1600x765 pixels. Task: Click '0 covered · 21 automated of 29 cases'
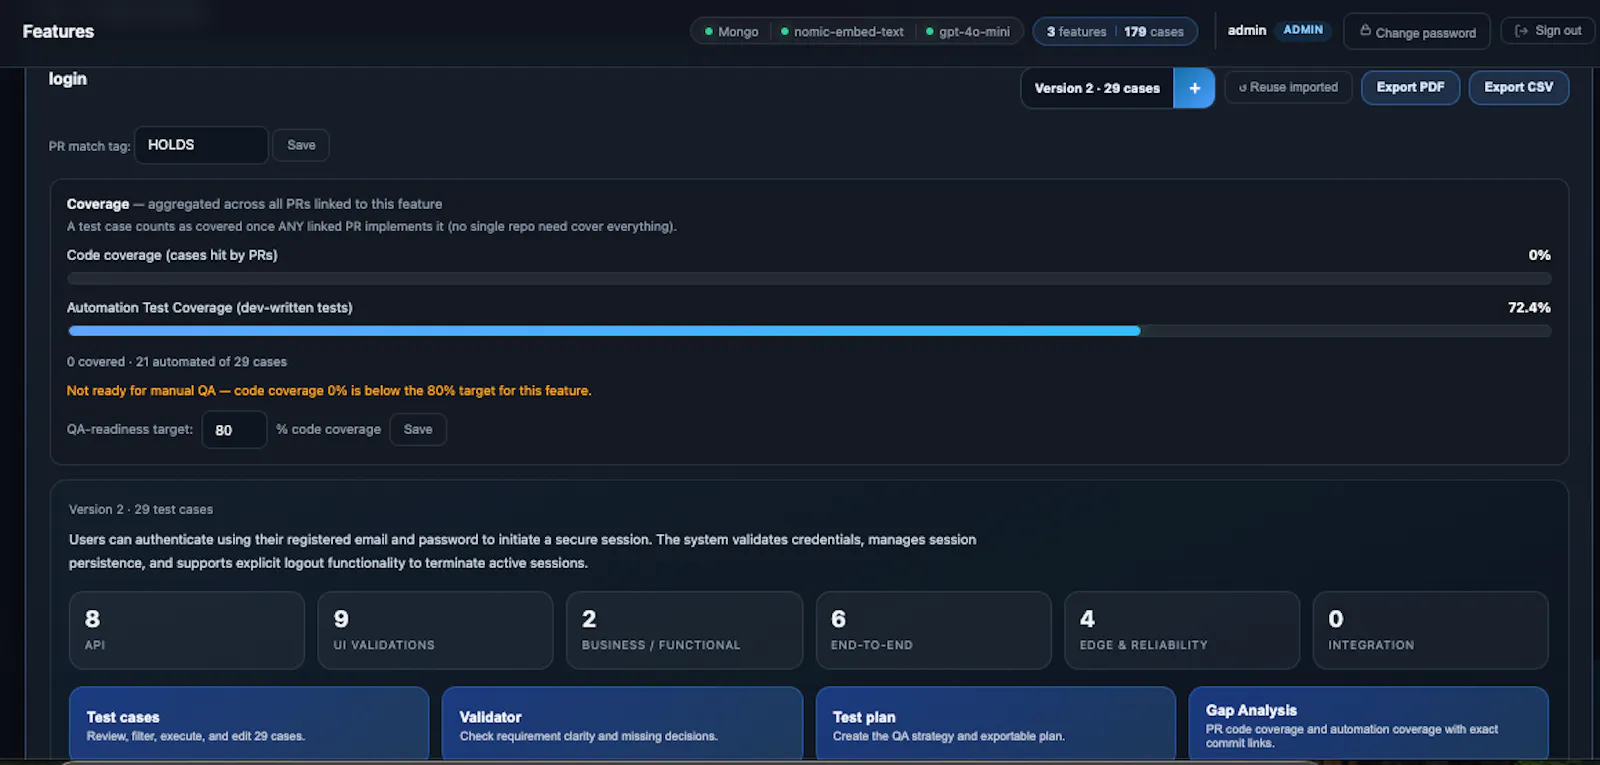[177, 362]
